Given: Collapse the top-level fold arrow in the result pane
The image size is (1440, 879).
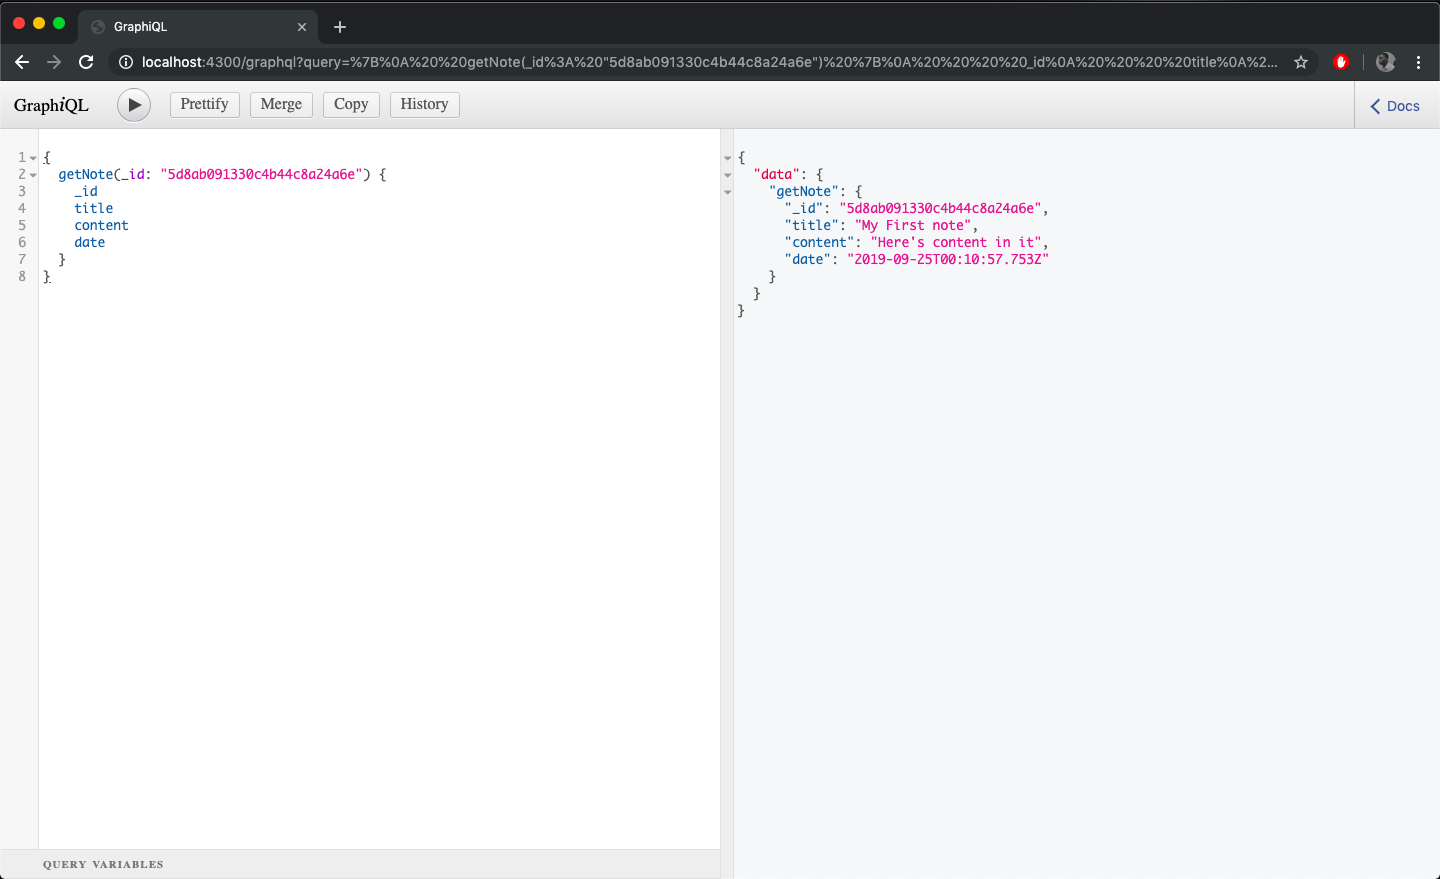Looking at the screenshot, I should [x=727, y=158].
